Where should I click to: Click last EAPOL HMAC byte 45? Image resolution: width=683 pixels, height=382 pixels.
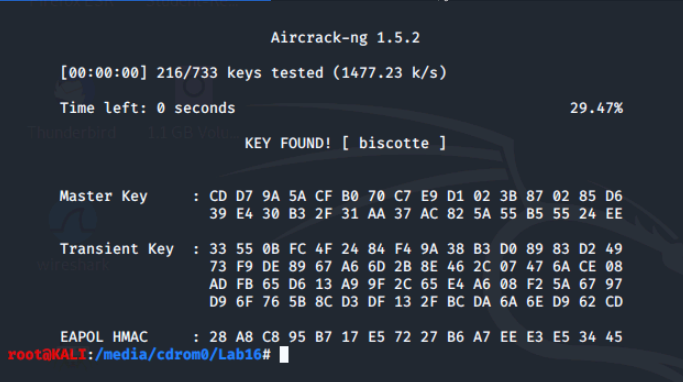click(x=614, y=337)
